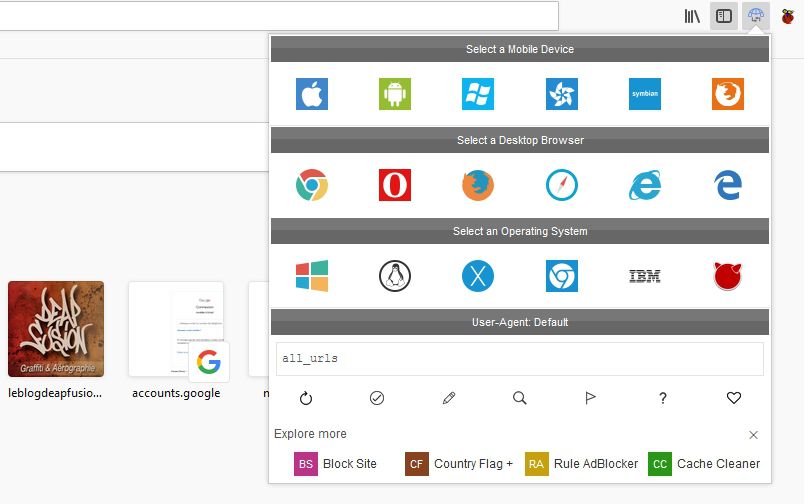
Task: Open help via the question mark icon
Action: click(x=662, y=398)
